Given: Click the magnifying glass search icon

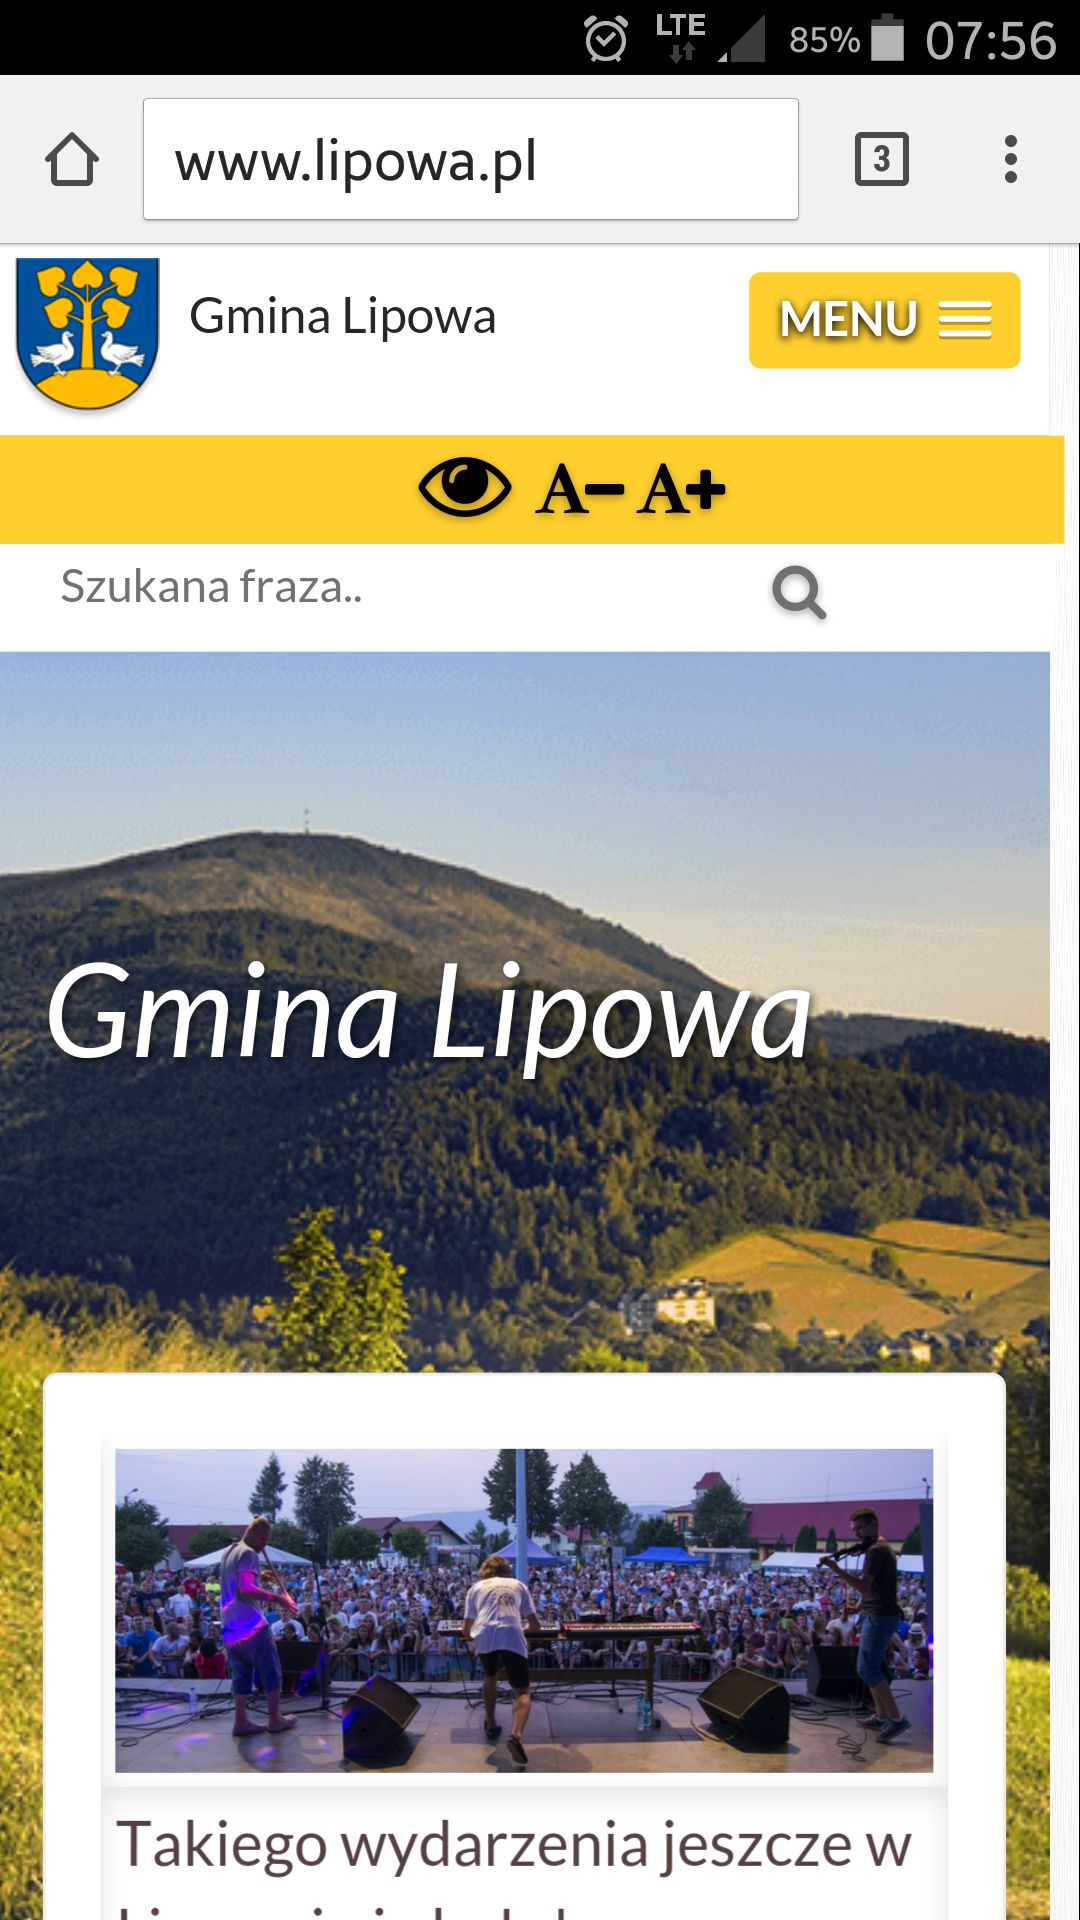Looking at the screenshot, I should 799,593.
